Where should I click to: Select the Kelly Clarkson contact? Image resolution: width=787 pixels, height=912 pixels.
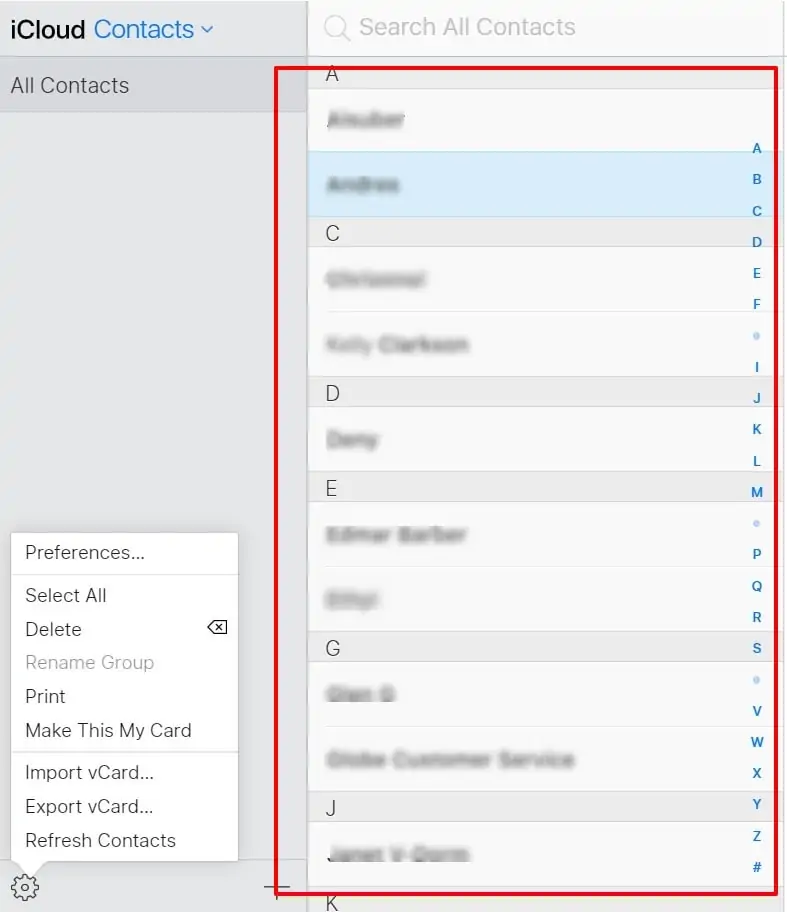[x=398, y=345]
